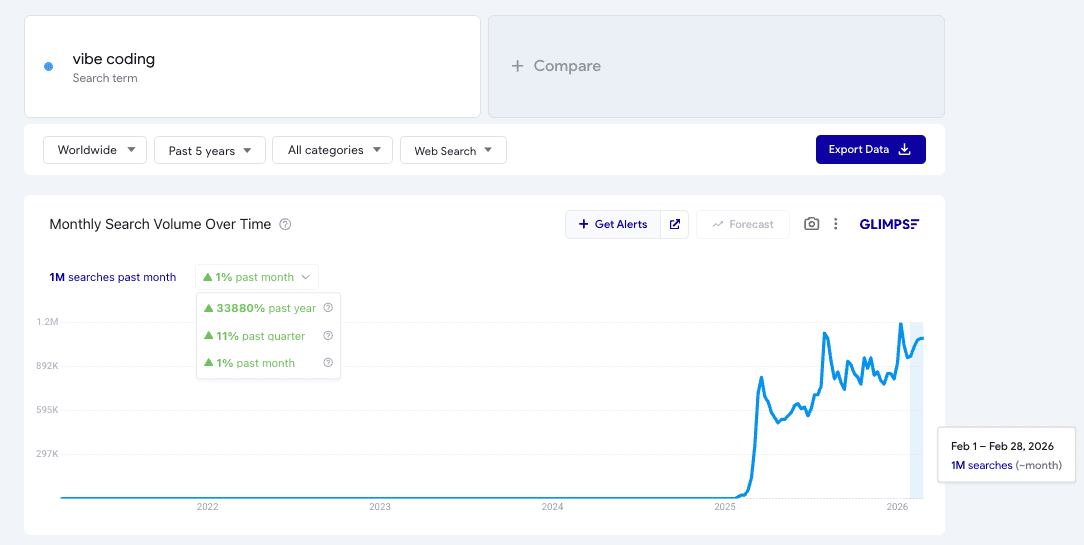The height and width of the screenshot is (545, 1084).
Task: Click the vibe coding search term field
Action: click(252, 66)
